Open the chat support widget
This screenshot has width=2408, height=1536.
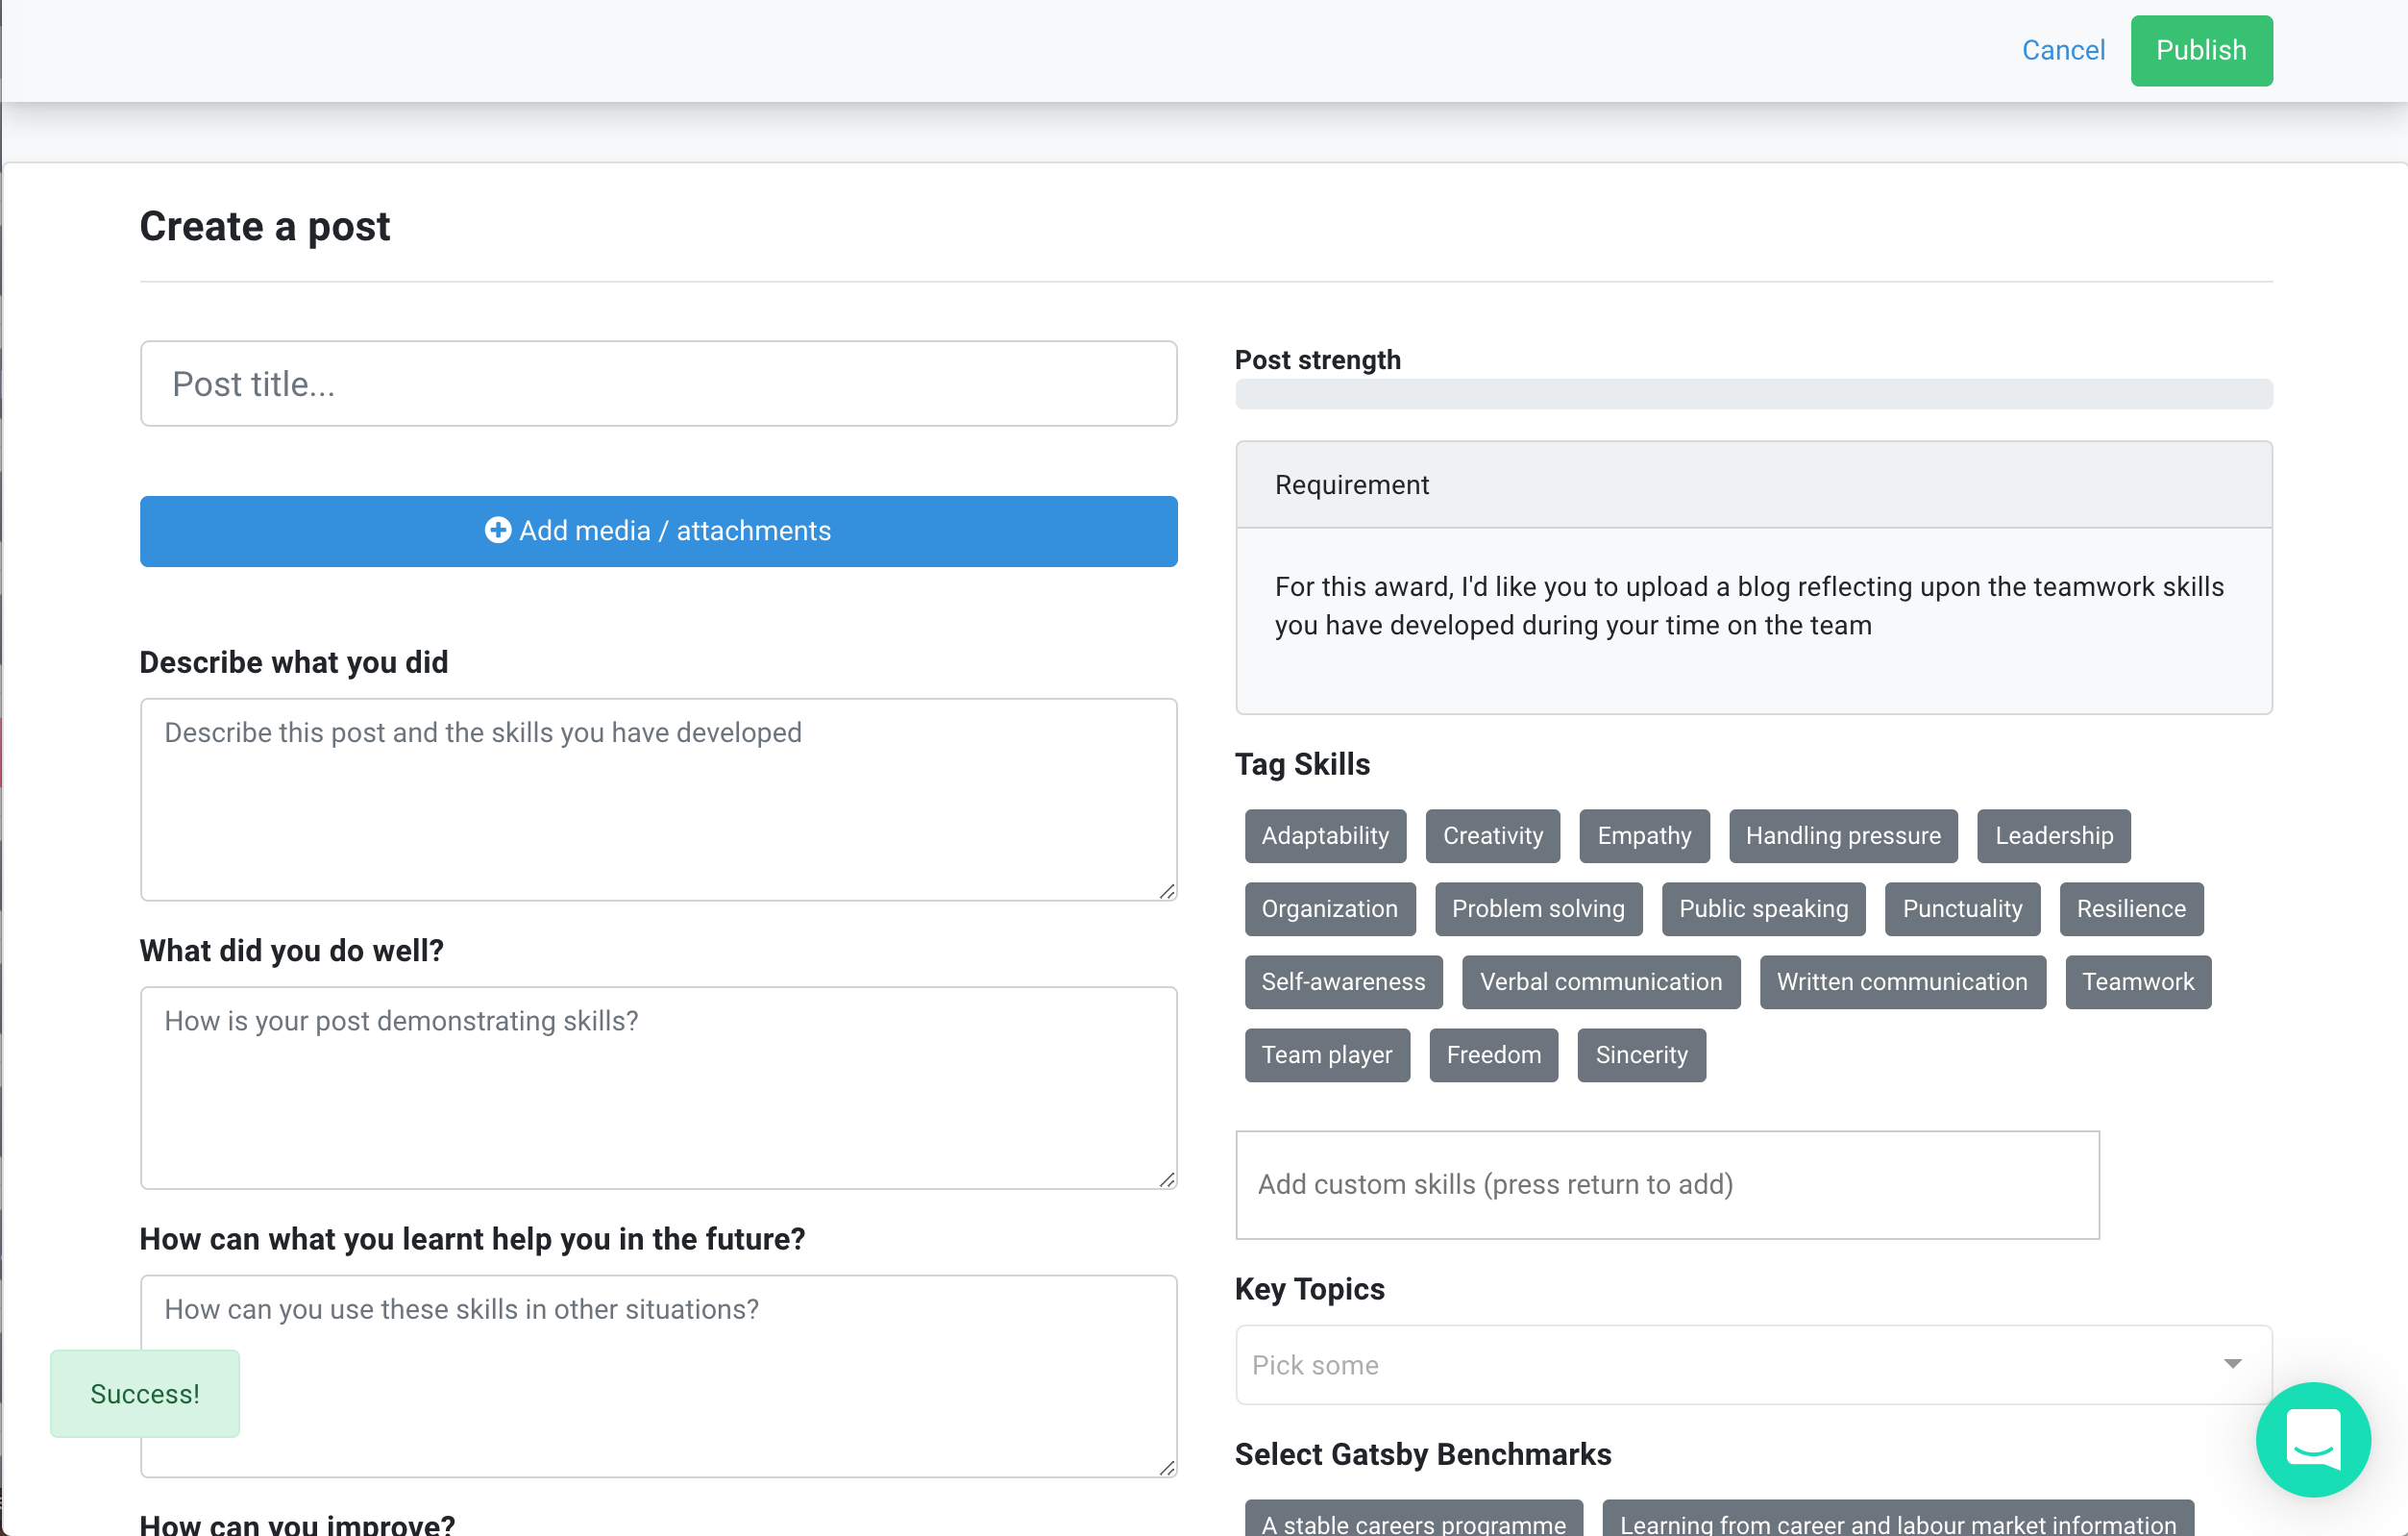click(x=2312, y=1439)
